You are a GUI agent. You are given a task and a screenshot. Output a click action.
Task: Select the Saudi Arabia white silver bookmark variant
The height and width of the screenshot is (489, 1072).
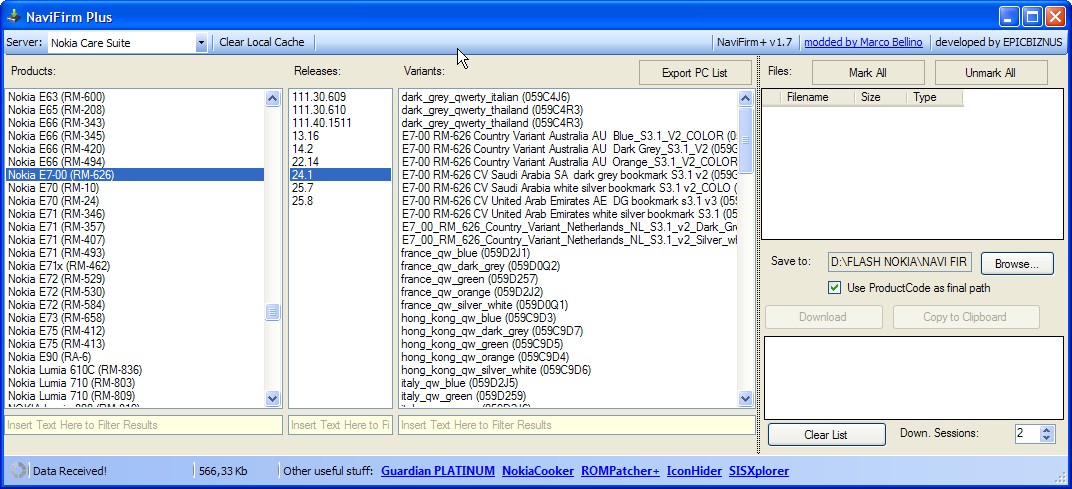pos(568,188)
